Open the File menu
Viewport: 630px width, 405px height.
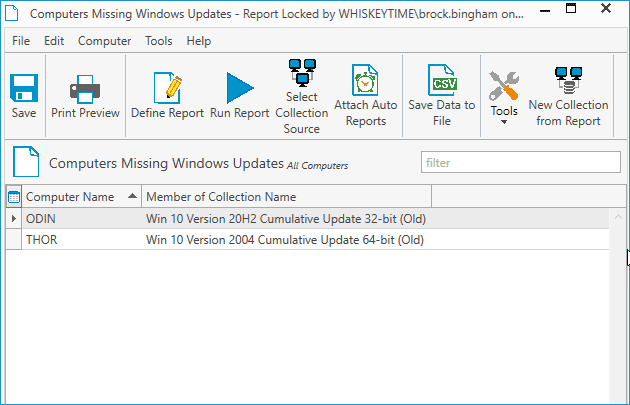[21, 41]
